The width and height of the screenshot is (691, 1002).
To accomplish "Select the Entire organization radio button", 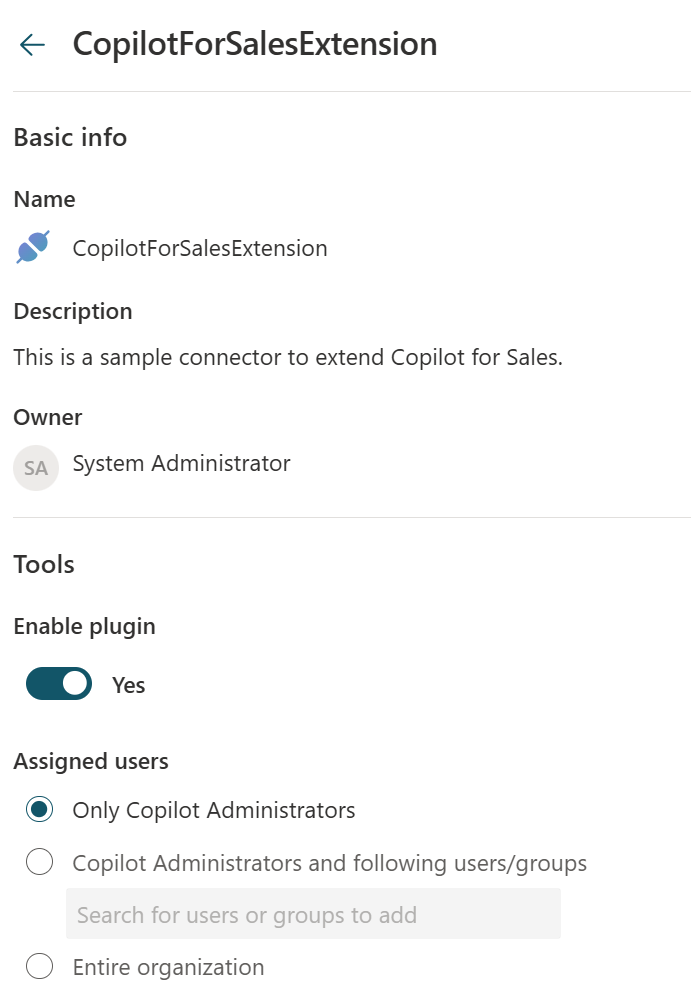I will [40, 967].
